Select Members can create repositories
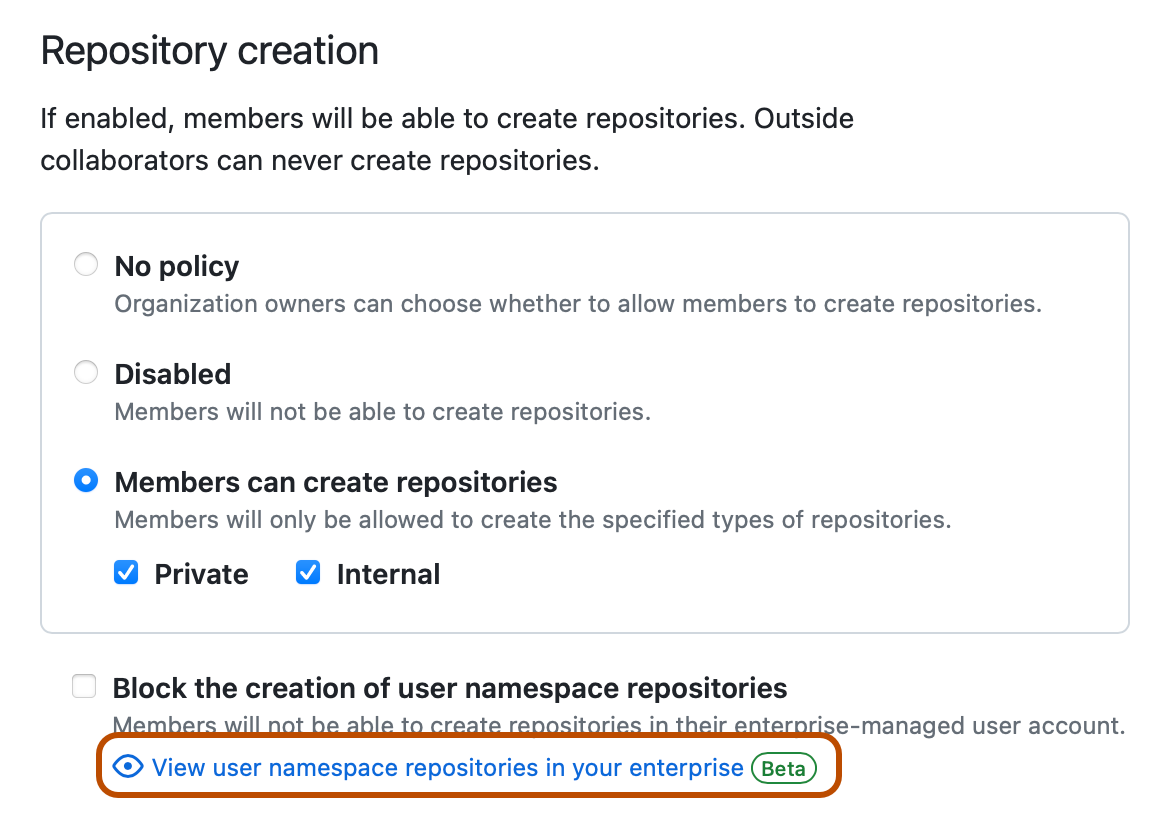Screen dimensions: 1158x828 (86, 480)
